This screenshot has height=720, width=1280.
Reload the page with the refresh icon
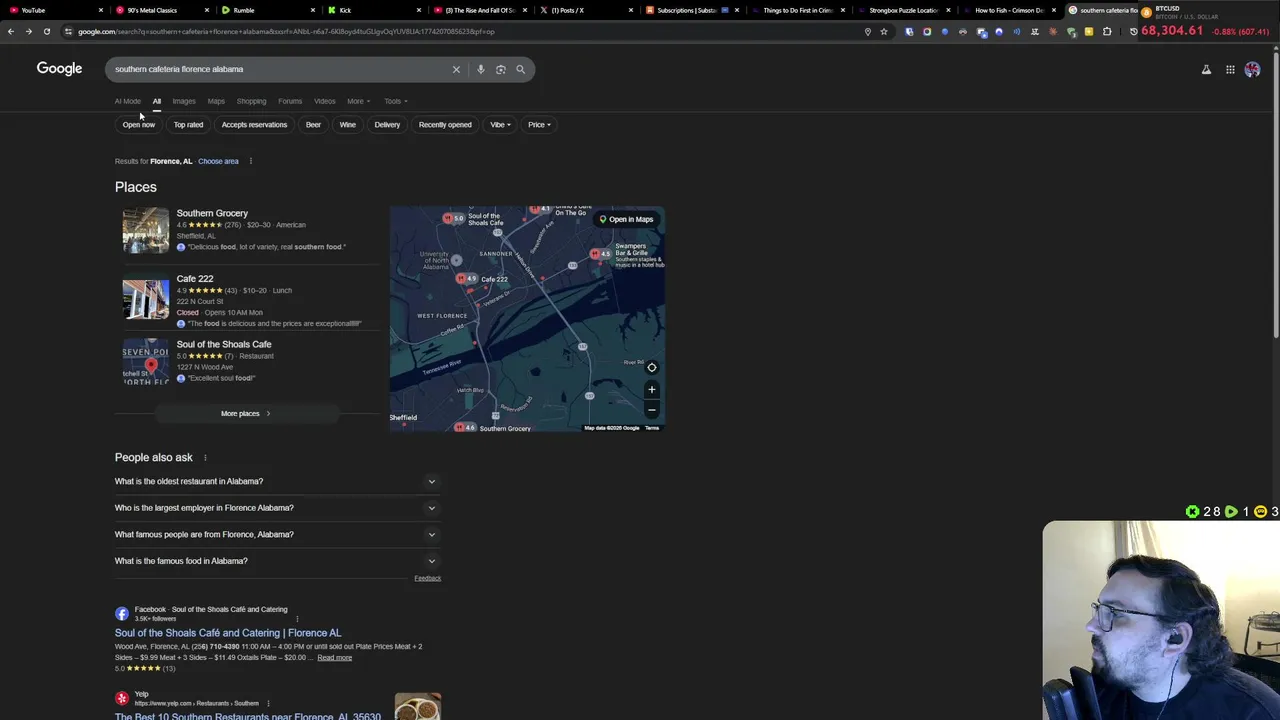(x=46, y=31)
